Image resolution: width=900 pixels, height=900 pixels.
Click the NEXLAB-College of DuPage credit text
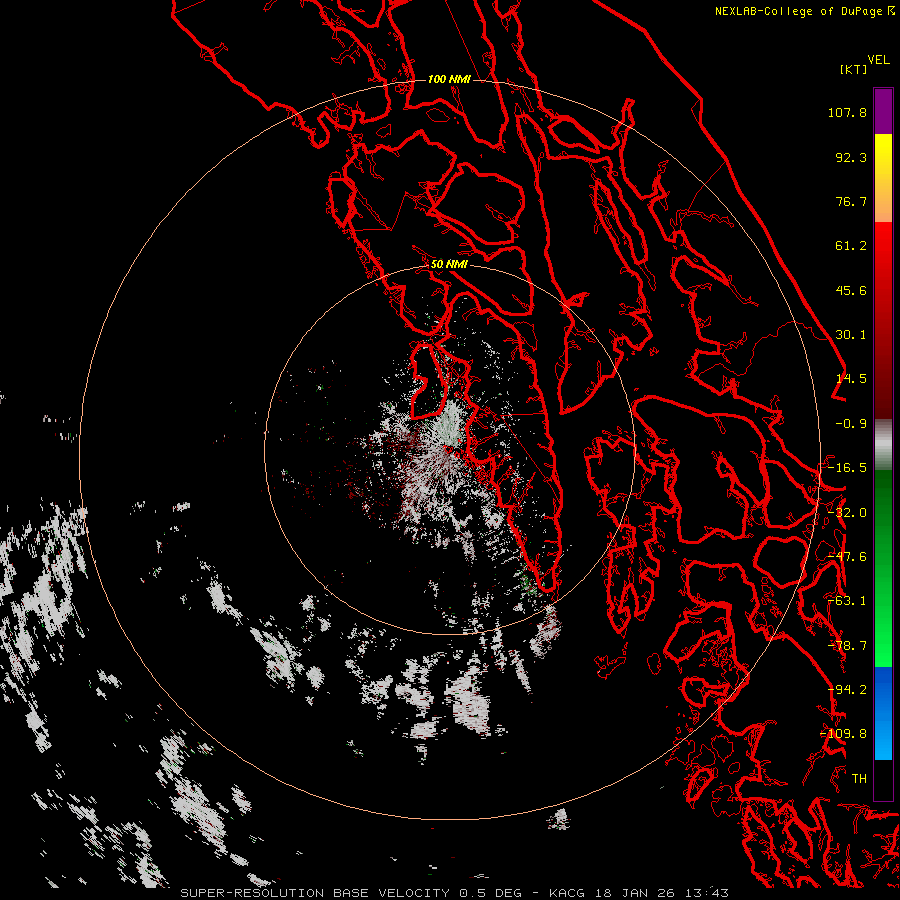798,11
